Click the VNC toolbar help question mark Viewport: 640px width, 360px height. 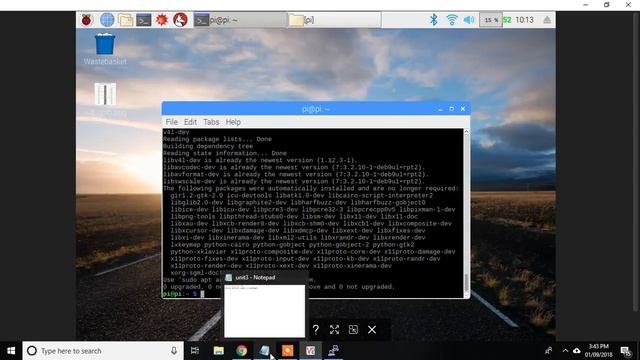click(x=316, y=329)
